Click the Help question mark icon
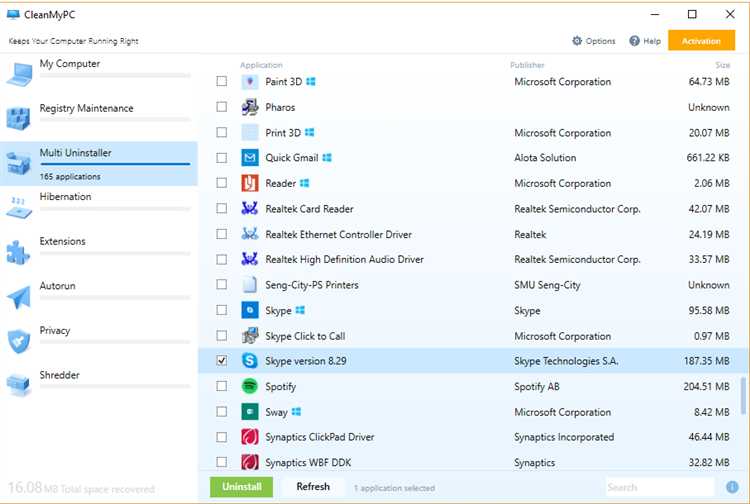750x504 pixels. pos(634,41)
